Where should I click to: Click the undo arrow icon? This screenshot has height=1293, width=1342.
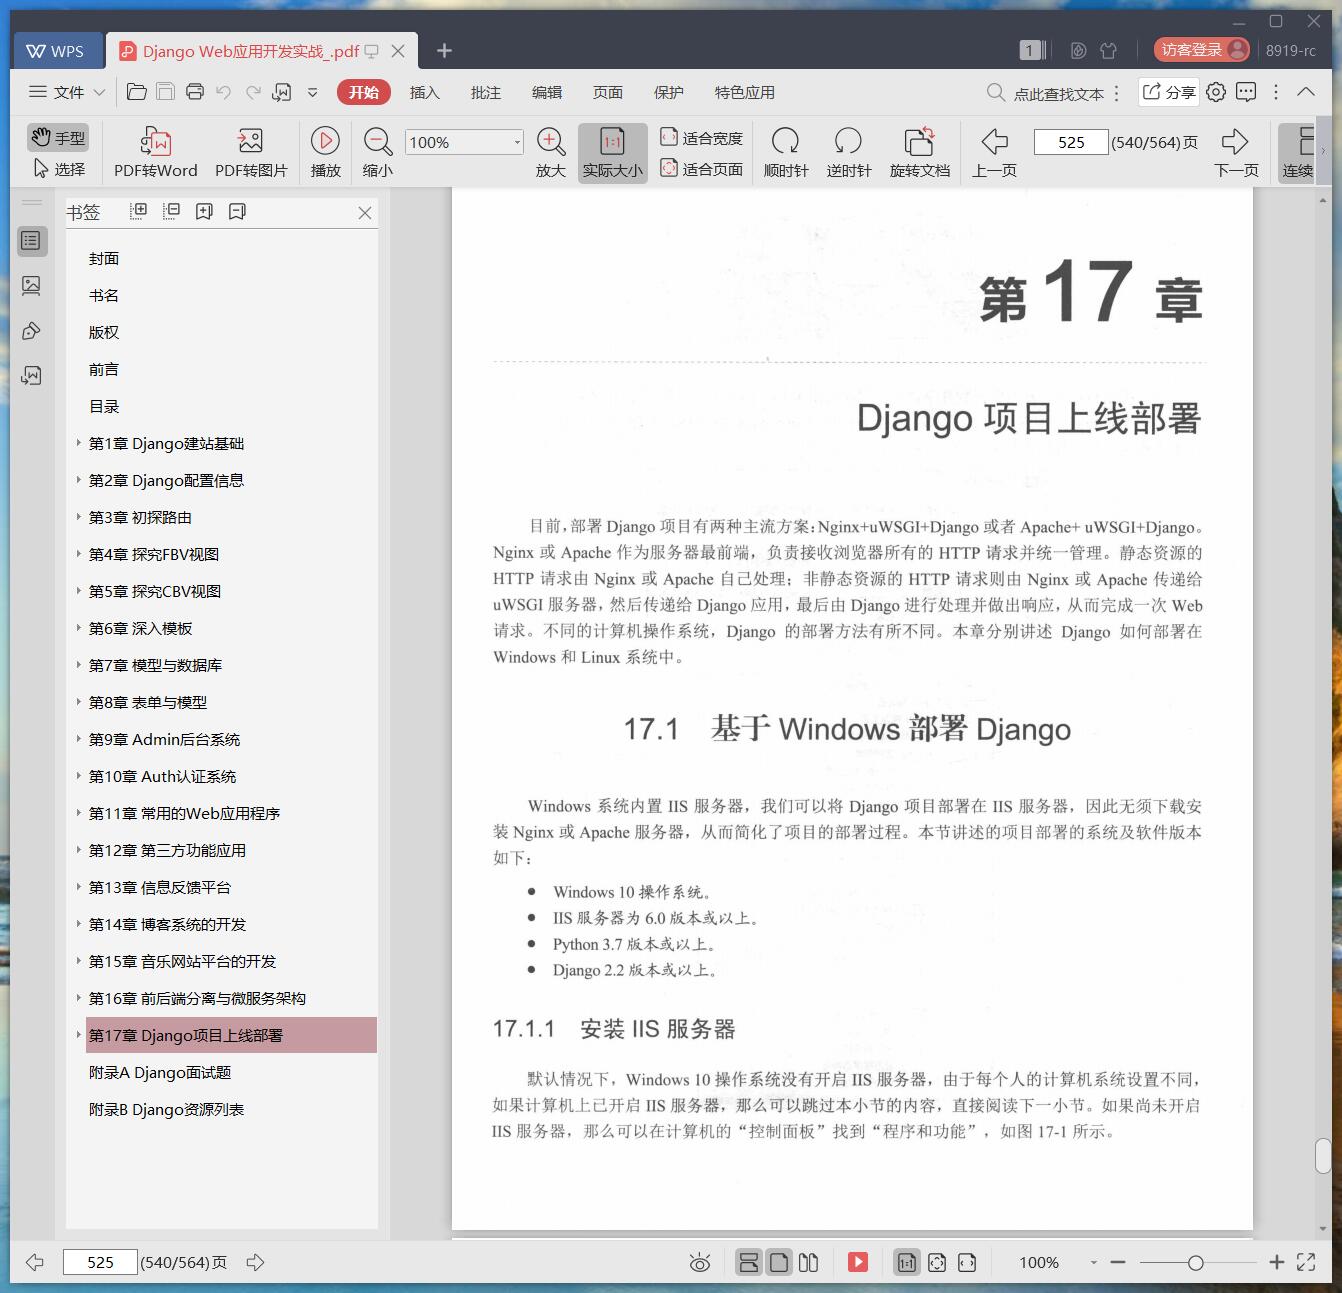tap(224, 92)
